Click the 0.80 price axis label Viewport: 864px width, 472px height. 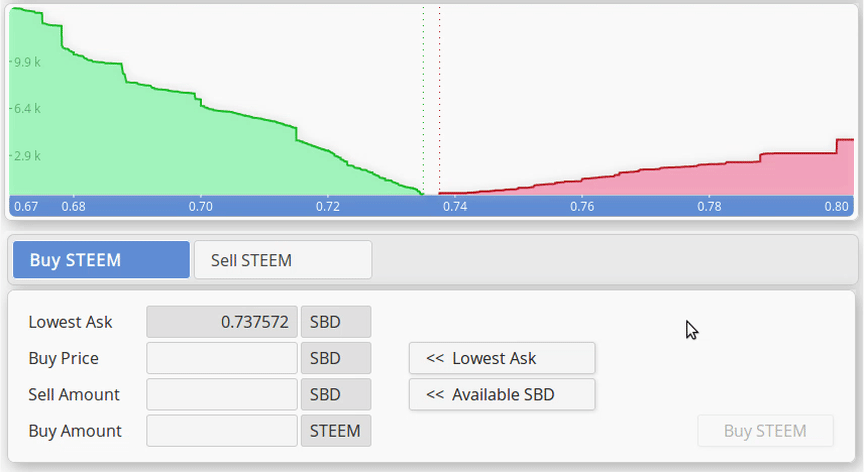836,207
